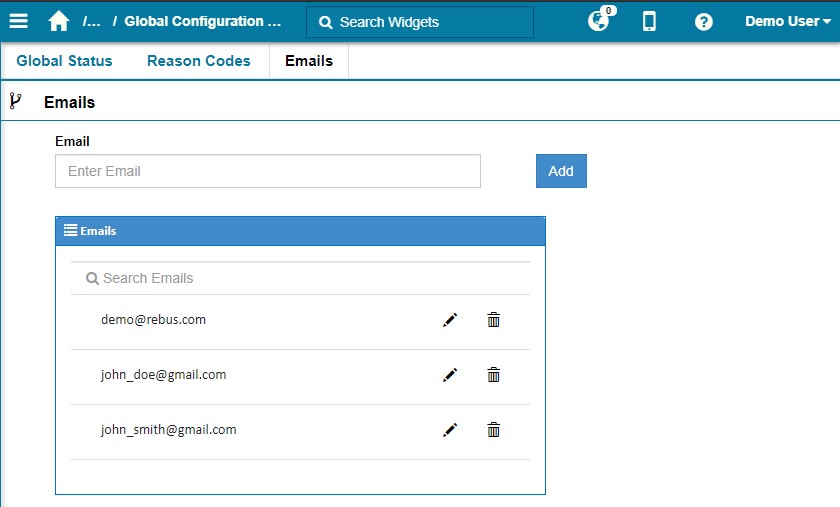Open the hamburger menu
This screenshot has height=507, width=840.
coord(18,21)
